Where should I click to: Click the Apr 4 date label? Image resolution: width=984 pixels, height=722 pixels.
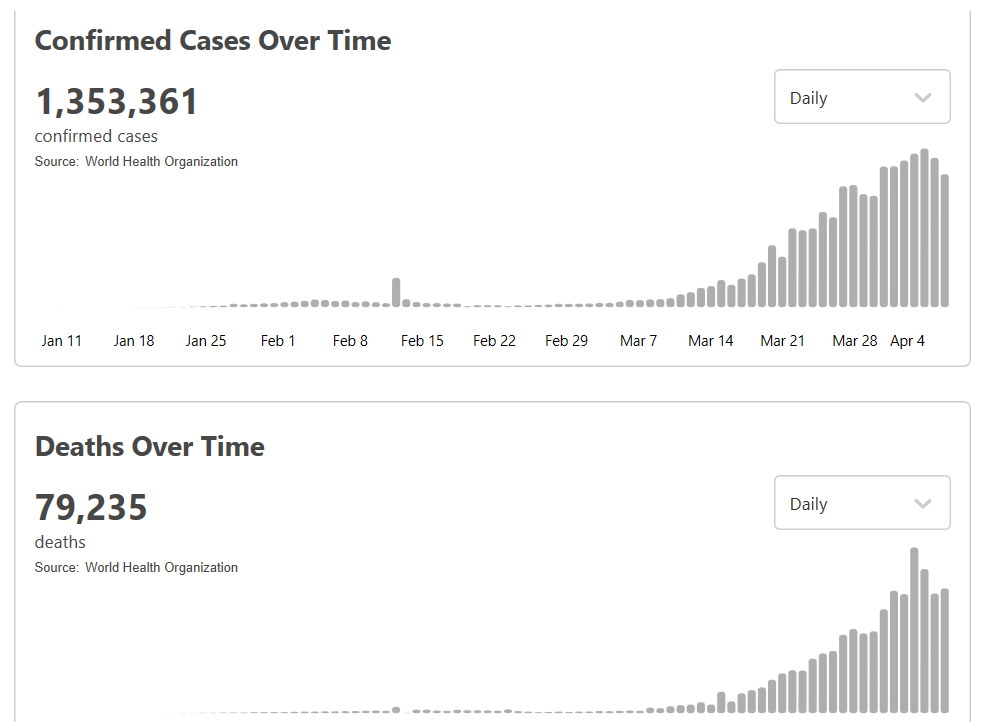pyautogui.click(x=907, y=341)
